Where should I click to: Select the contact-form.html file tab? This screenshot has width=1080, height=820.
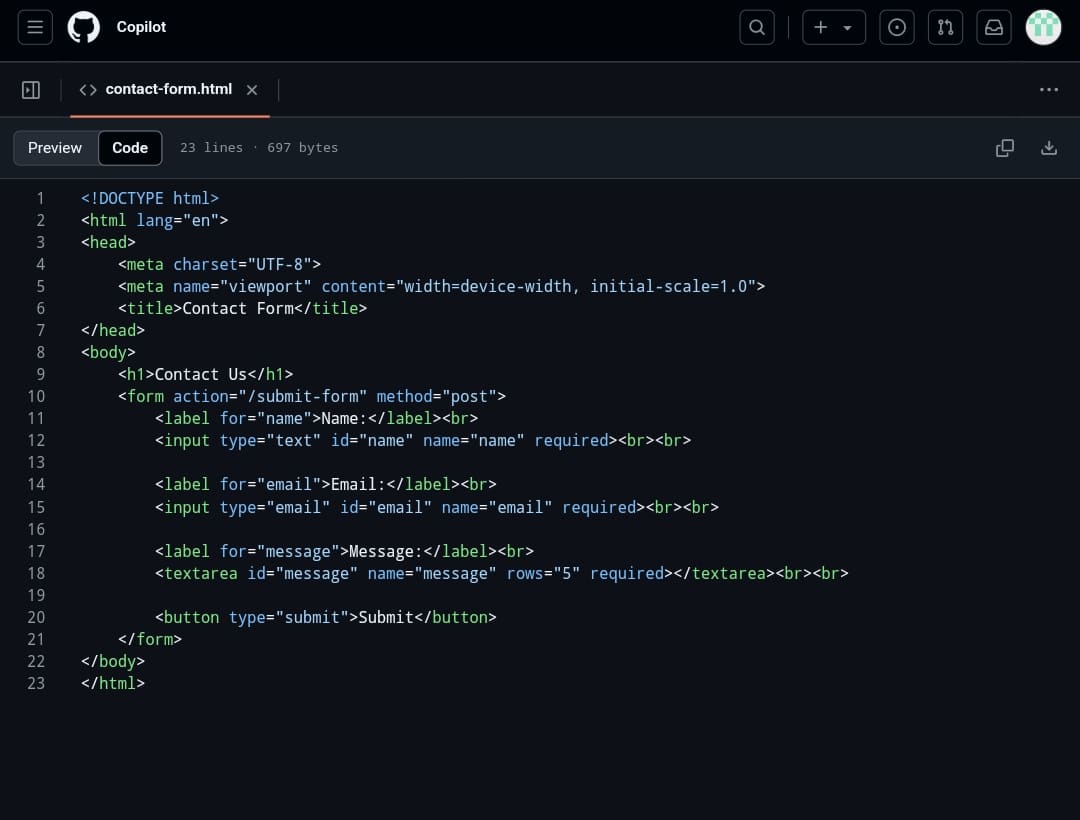click(x=169, y=90)
